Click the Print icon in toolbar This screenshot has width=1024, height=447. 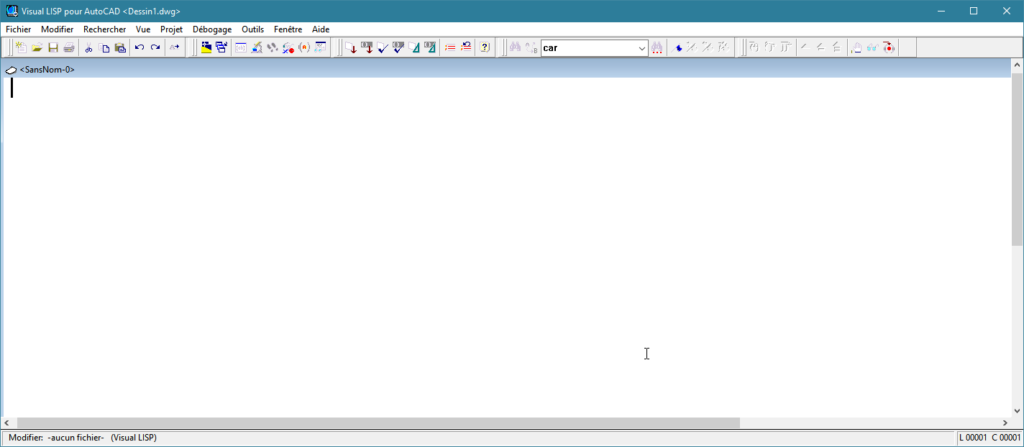coord(69,48)
